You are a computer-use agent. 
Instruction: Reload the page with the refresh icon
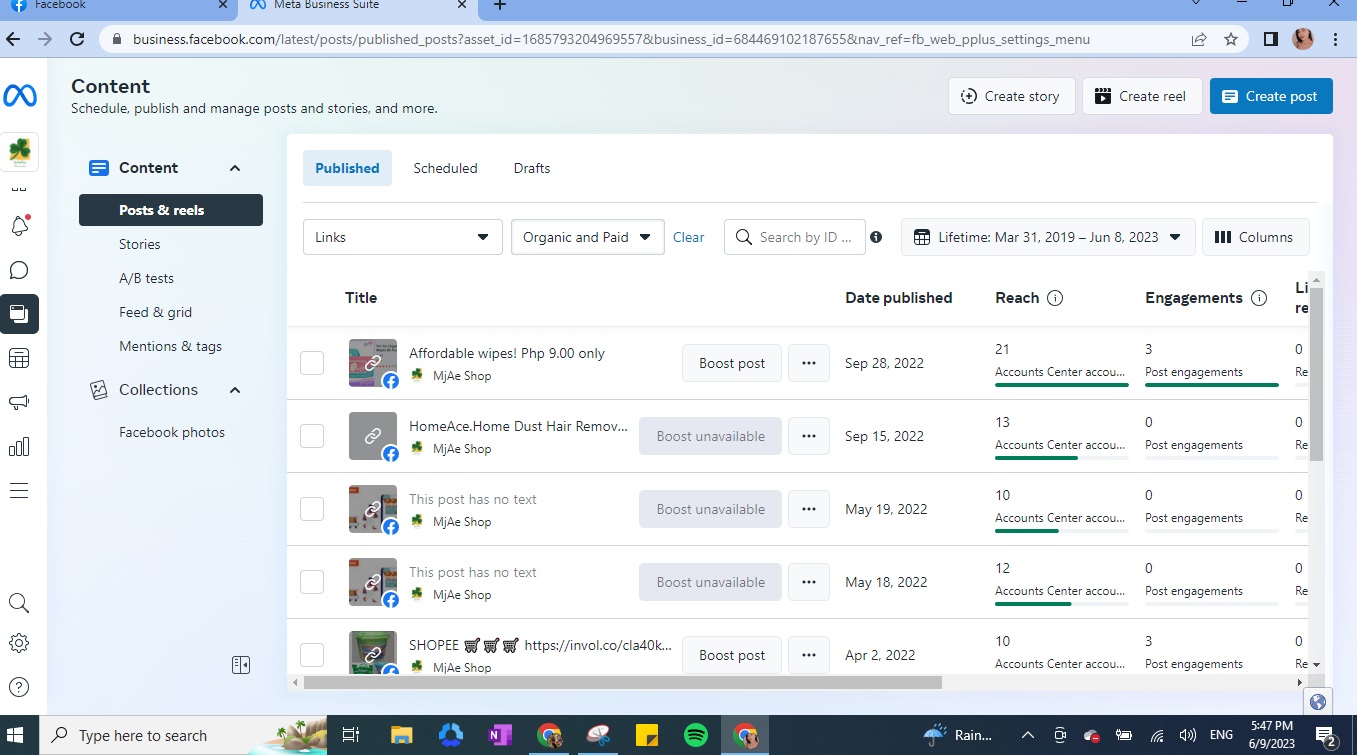tap(77, 39)
